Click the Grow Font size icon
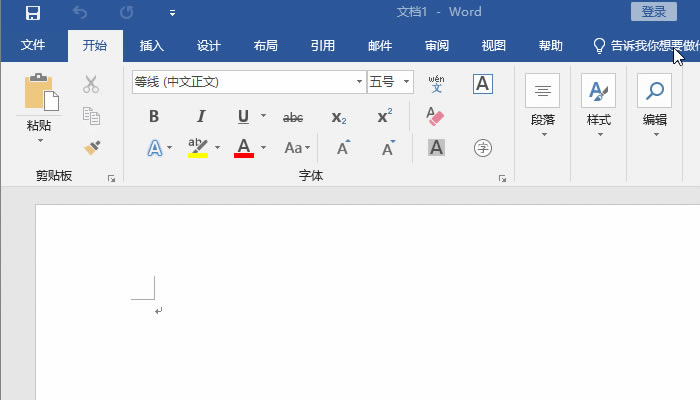Viewport: 700px width, 400px height. [343, 148]
